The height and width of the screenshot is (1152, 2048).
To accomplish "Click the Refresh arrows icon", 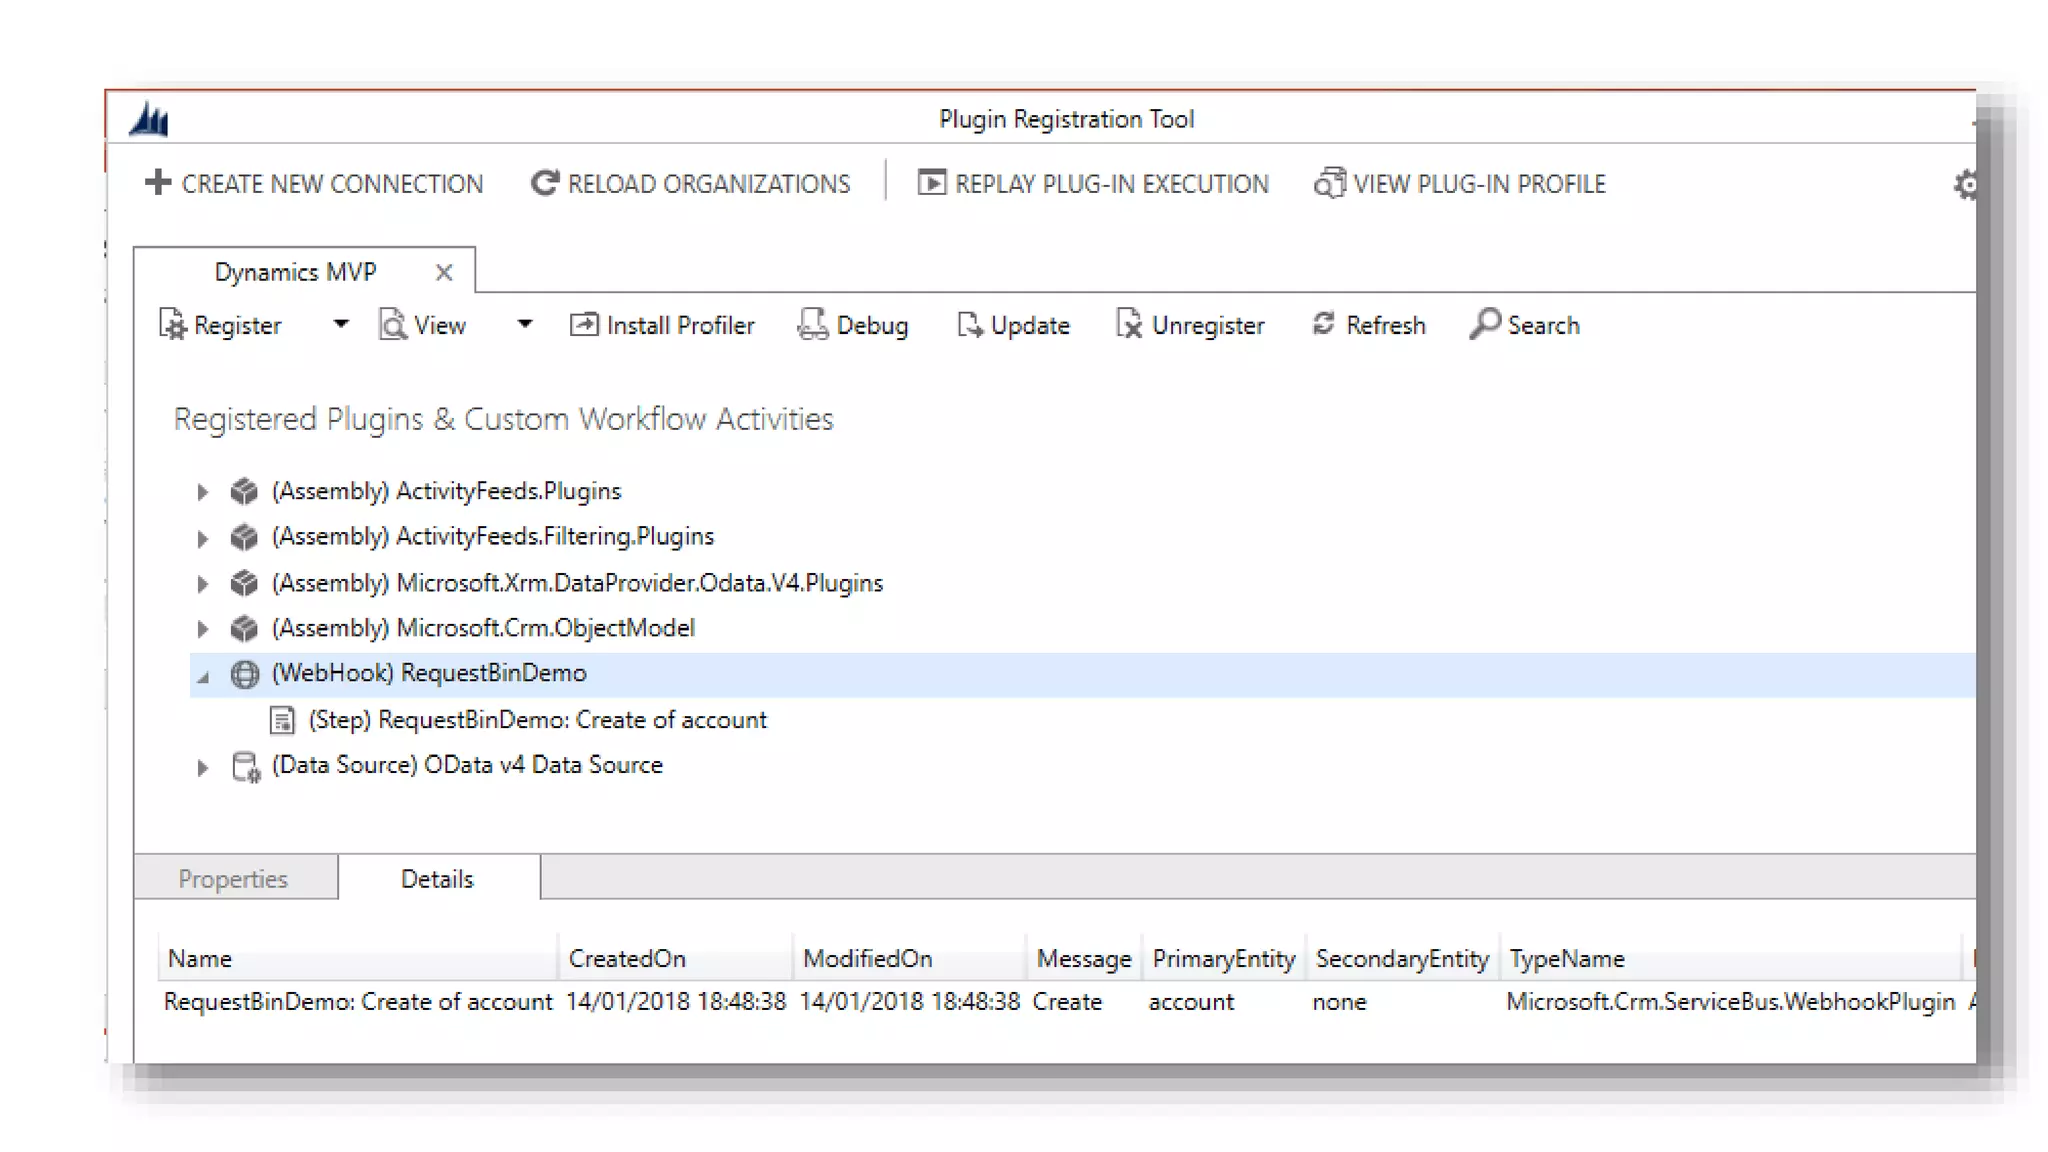I will point(1323,324).
